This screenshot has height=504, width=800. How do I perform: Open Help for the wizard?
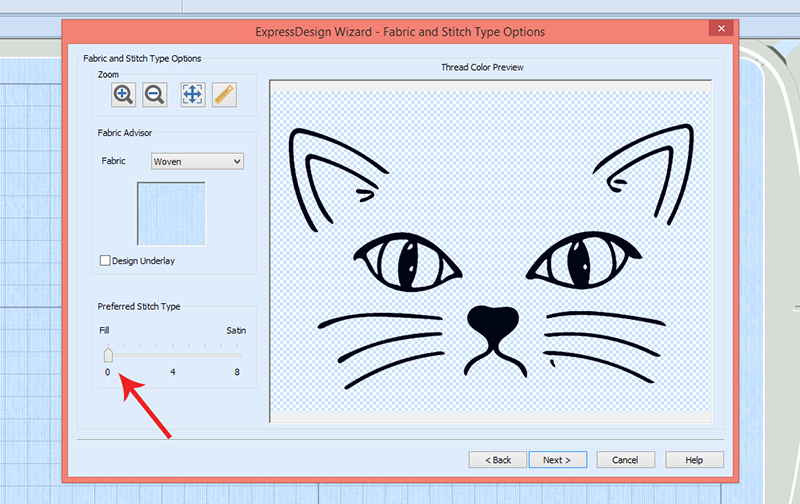click(x=694, y=460)
